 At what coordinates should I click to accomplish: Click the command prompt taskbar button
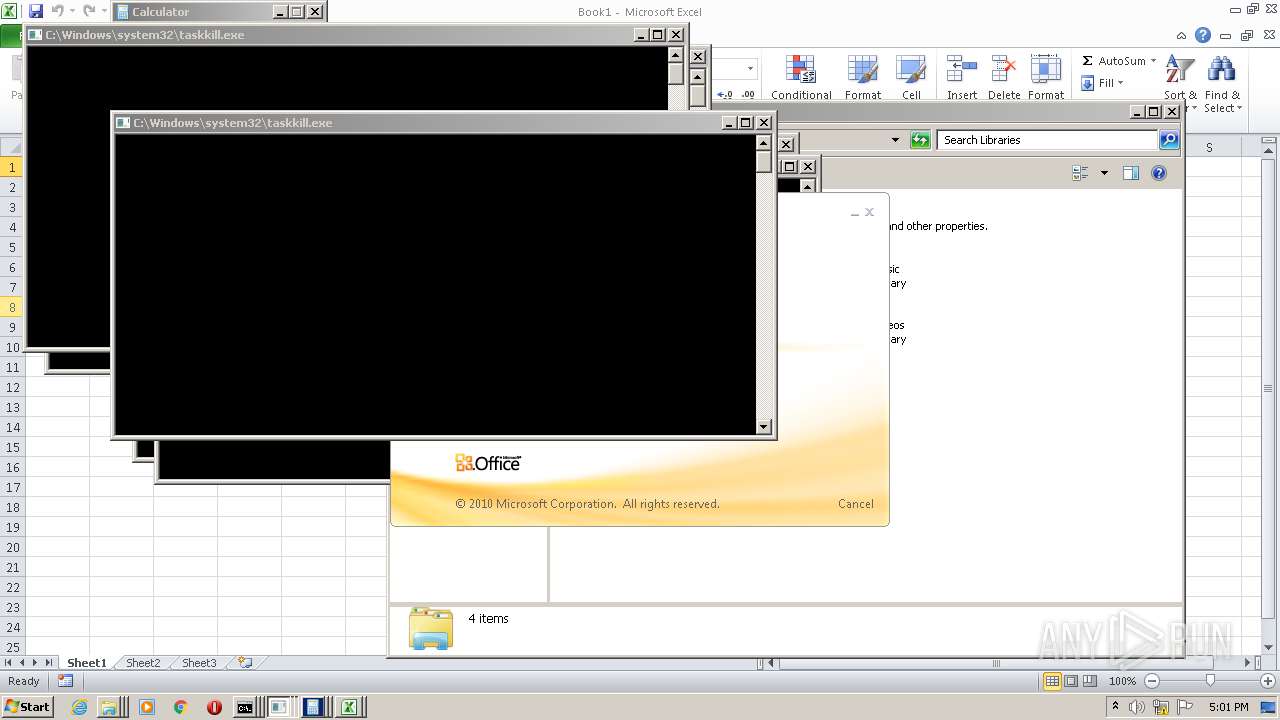pos(245,707)
